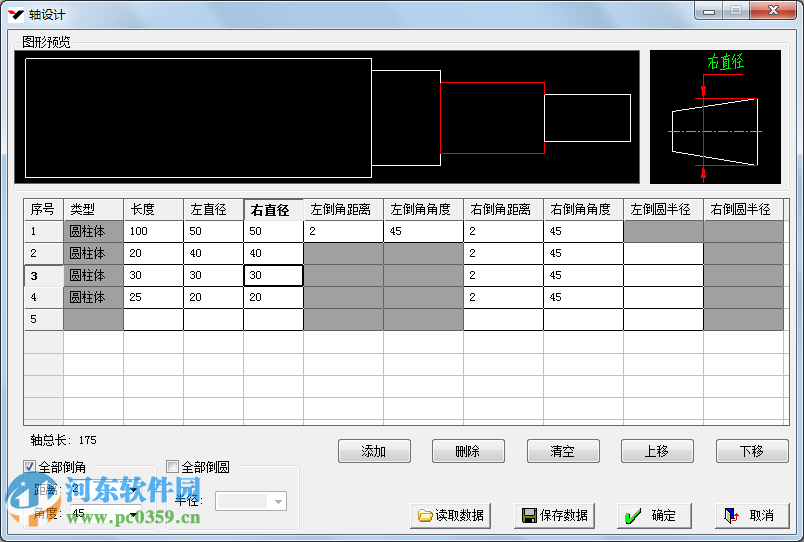Select the 右直径 column header
This screenshot has height=542, width=804.
click(273, 210)
